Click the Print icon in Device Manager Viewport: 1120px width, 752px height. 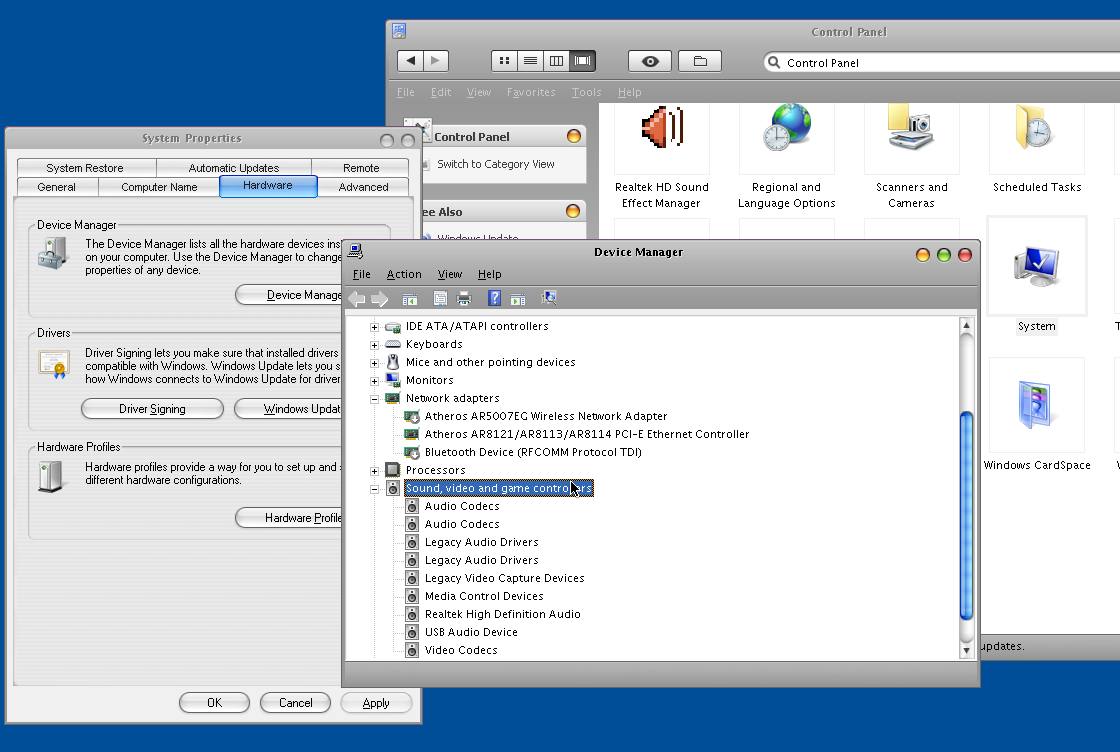click(464, 299)
